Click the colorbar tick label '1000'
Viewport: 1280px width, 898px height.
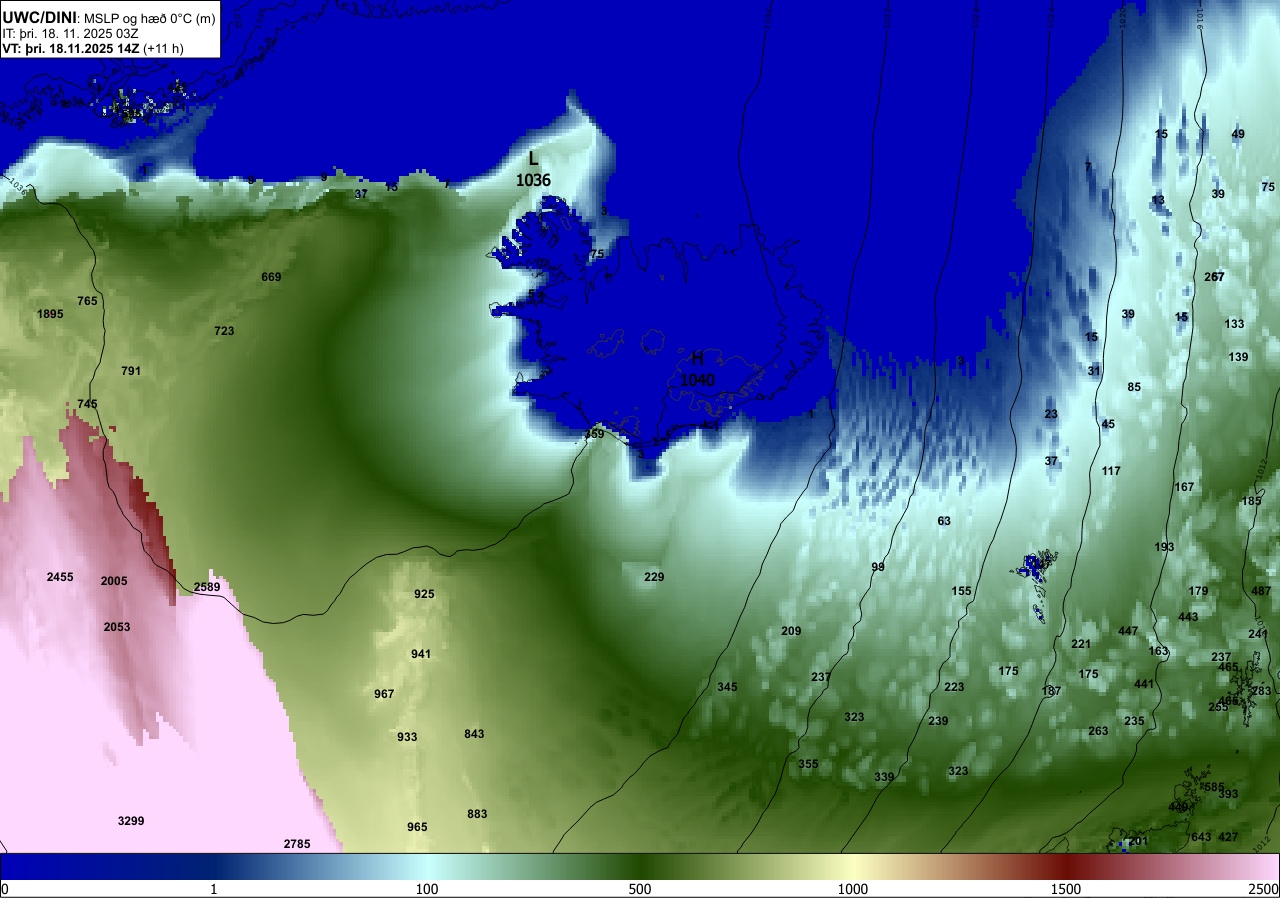852,890
